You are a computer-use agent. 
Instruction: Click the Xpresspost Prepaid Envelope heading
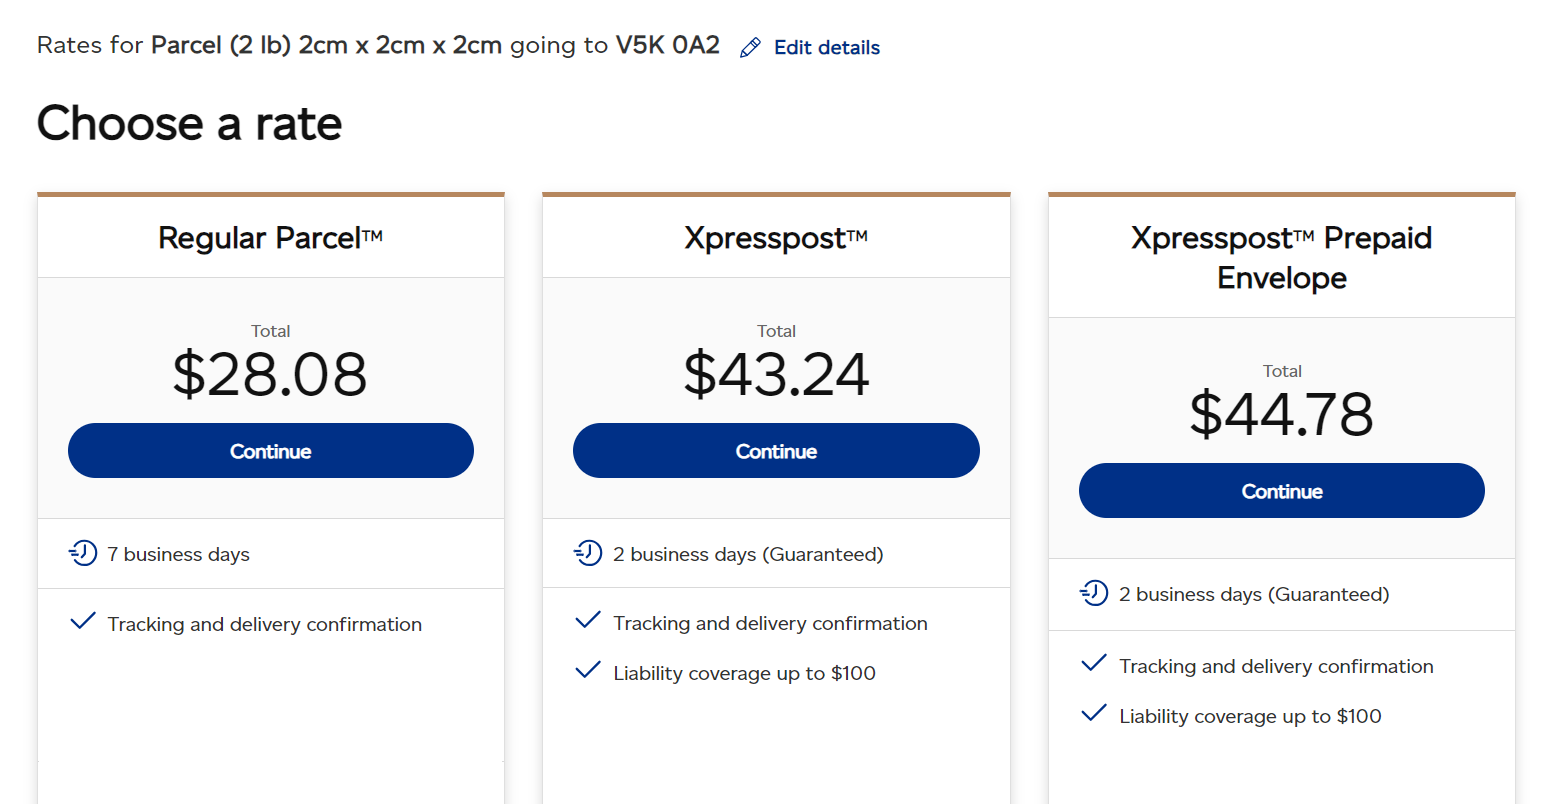click(x=1281, y=257)
